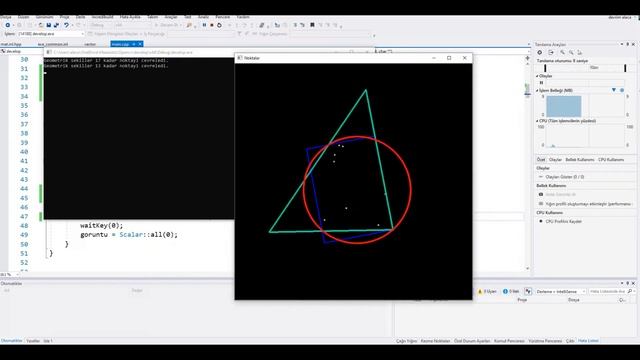Collapse the CPU graph section
The height and width of the screenshot is (360, 640).
537,121
